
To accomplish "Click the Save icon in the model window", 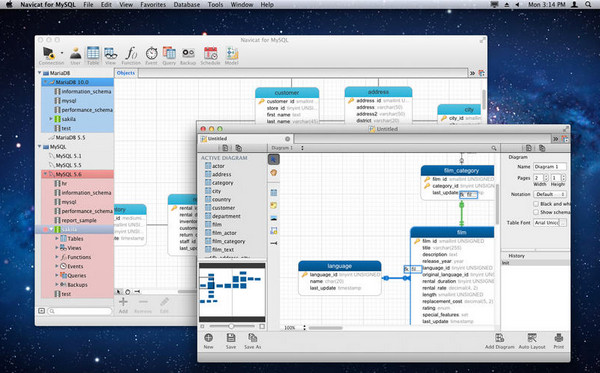I will 231,340.
